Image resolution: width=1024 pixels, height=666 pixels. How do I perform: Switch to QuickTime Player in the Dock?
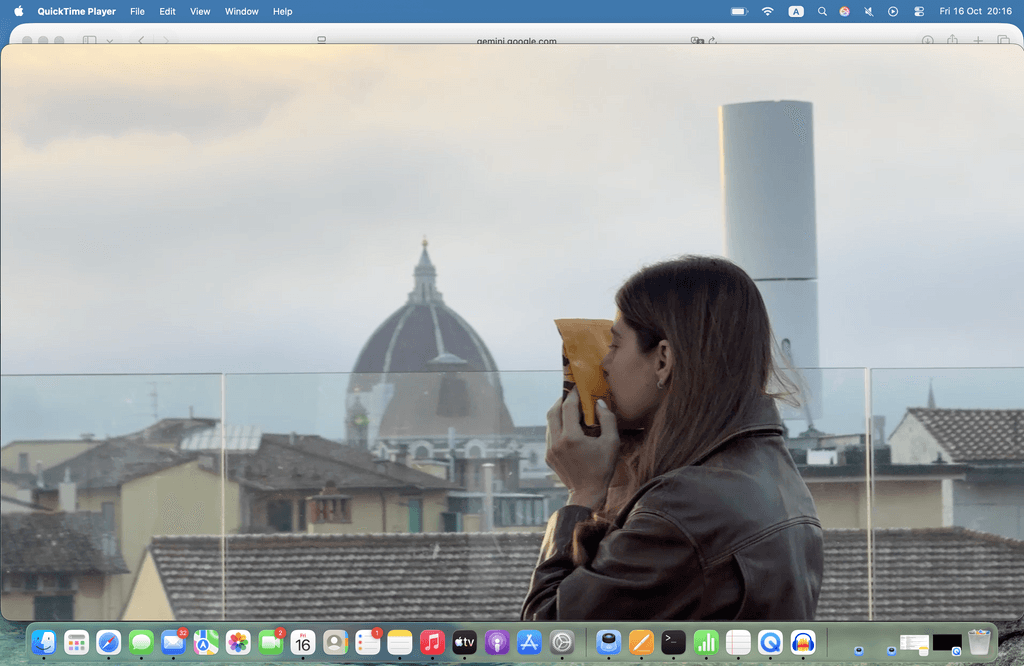pos(771,642)
